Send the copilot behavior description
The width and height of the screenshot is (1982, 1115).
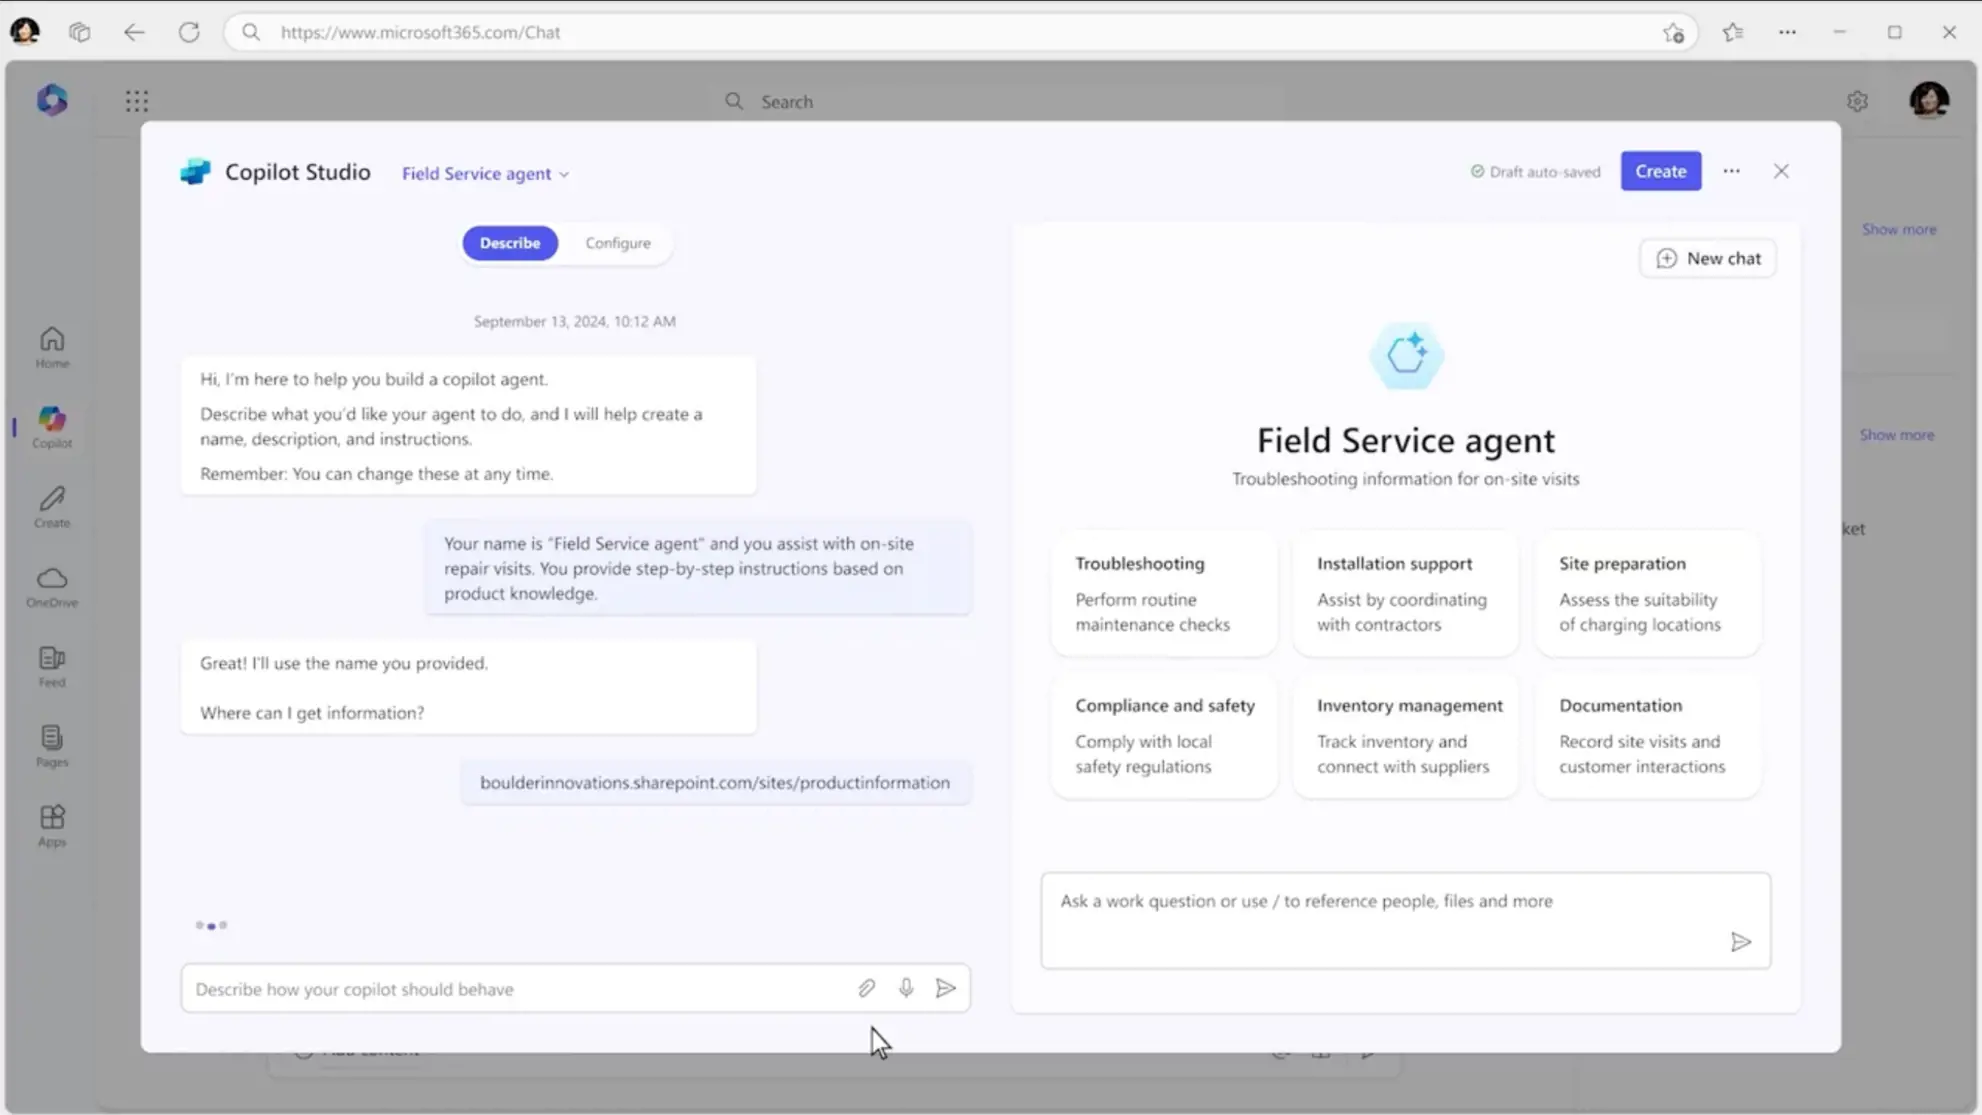[945, 988]
